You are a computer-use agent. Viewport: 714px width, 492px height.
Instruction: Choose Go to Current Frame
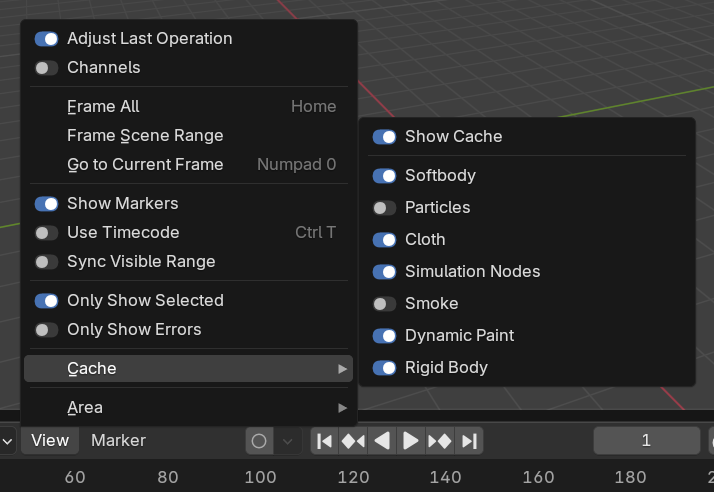click(189, 164)
